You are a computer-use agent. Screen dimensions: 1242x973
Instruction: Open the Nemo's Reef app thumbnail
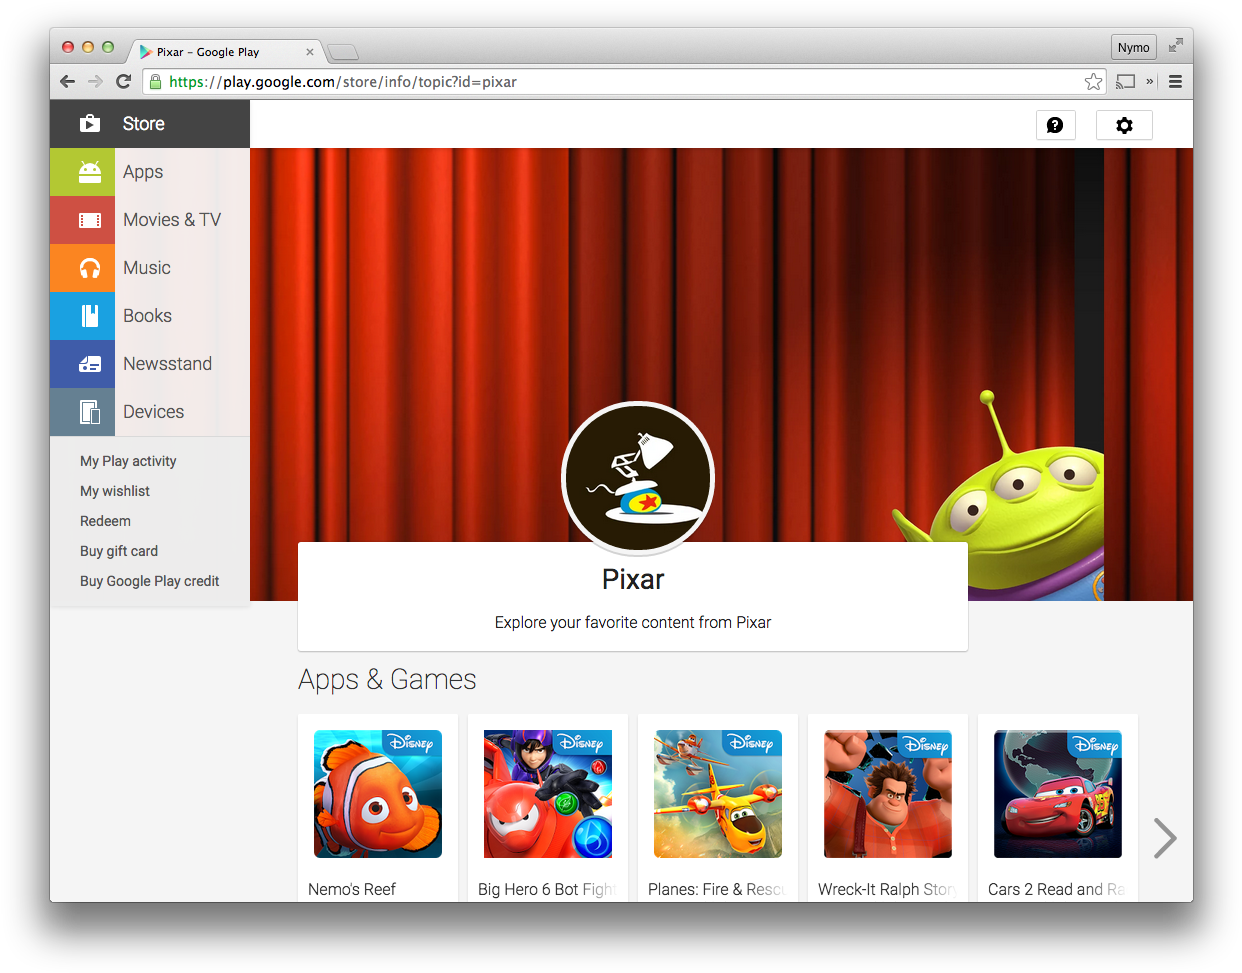377,794
